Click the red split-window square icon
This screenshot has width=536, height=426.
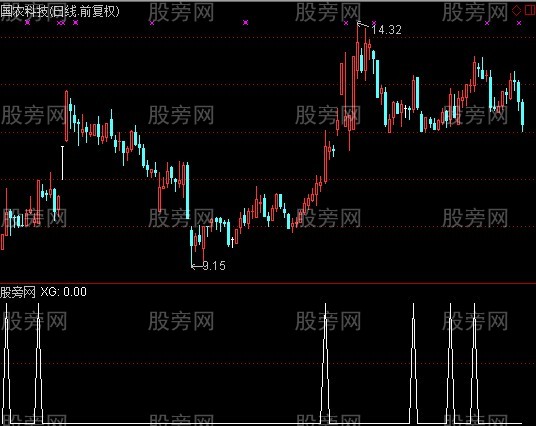[530, 11]
